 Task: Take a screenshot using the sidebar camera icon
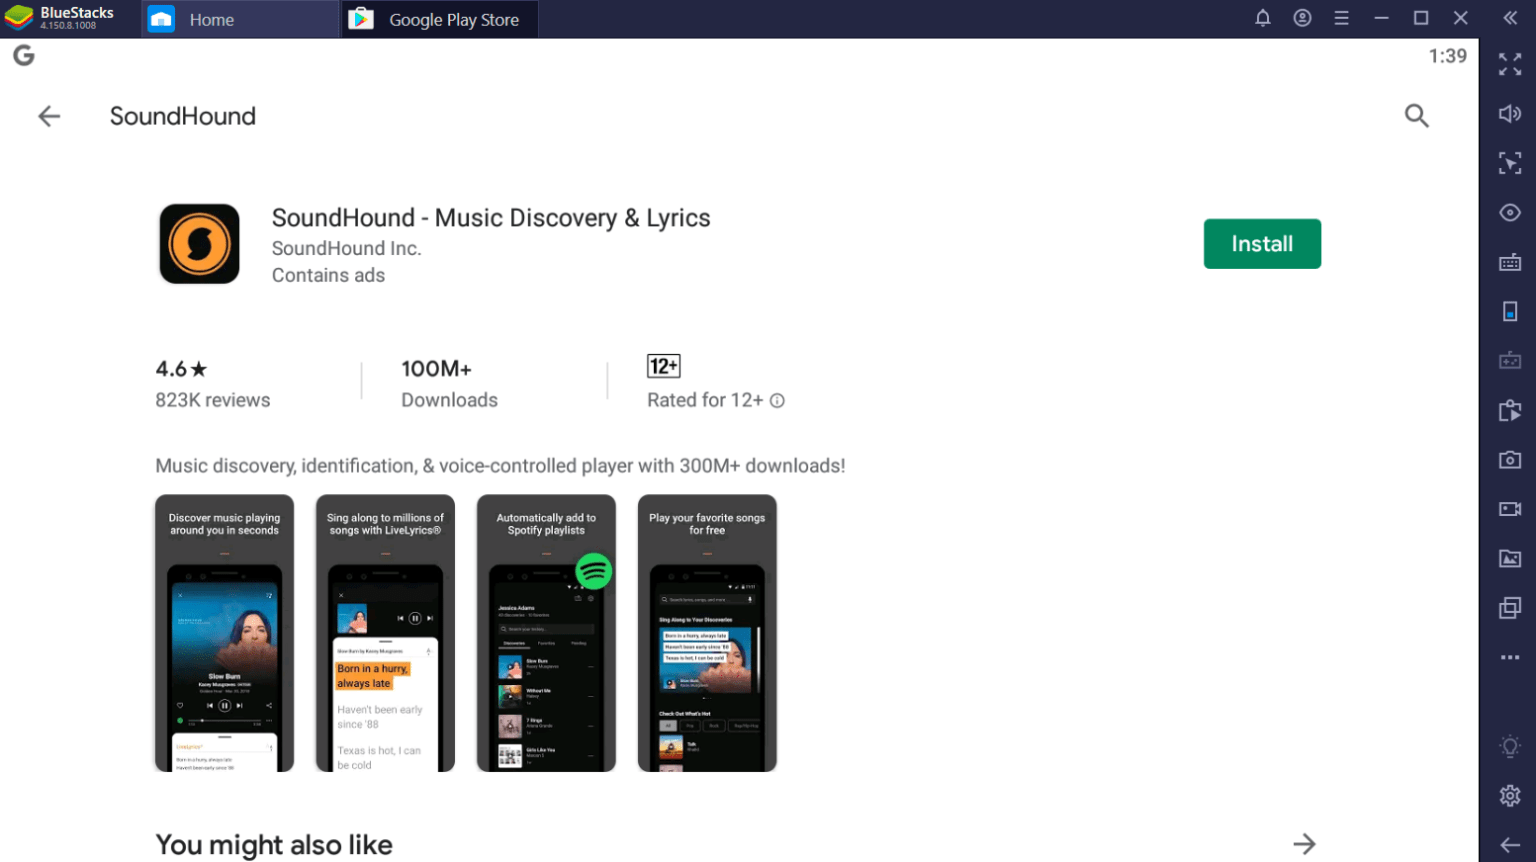point(1510,458)
